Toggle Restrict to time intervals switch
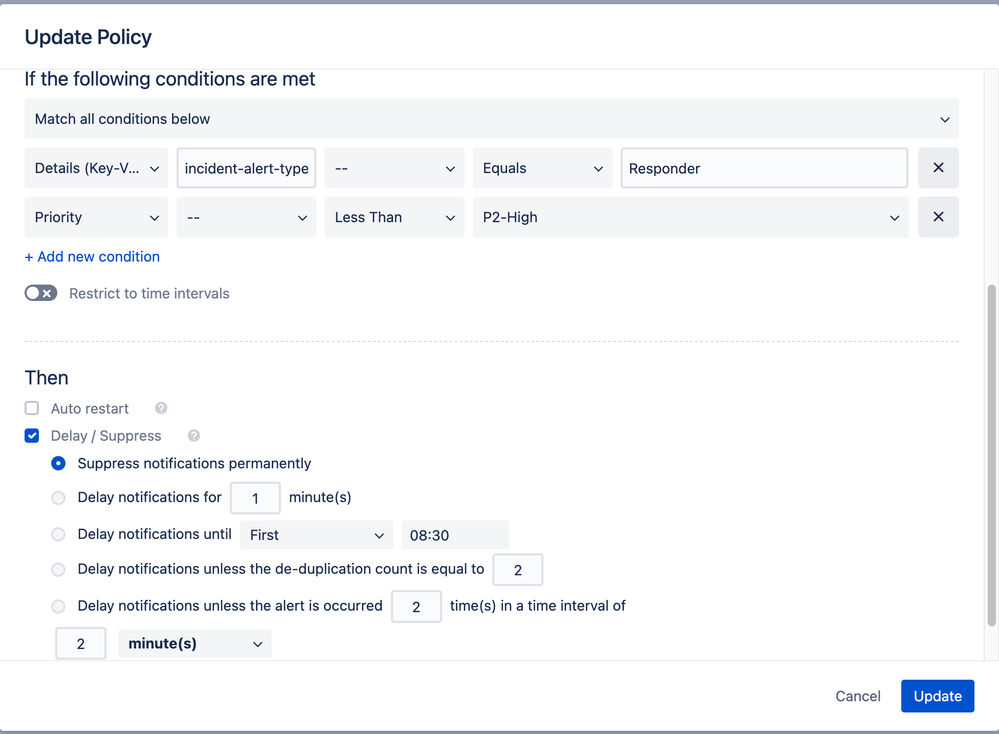Viewport: 999px width, 734px height. point(41,293)
